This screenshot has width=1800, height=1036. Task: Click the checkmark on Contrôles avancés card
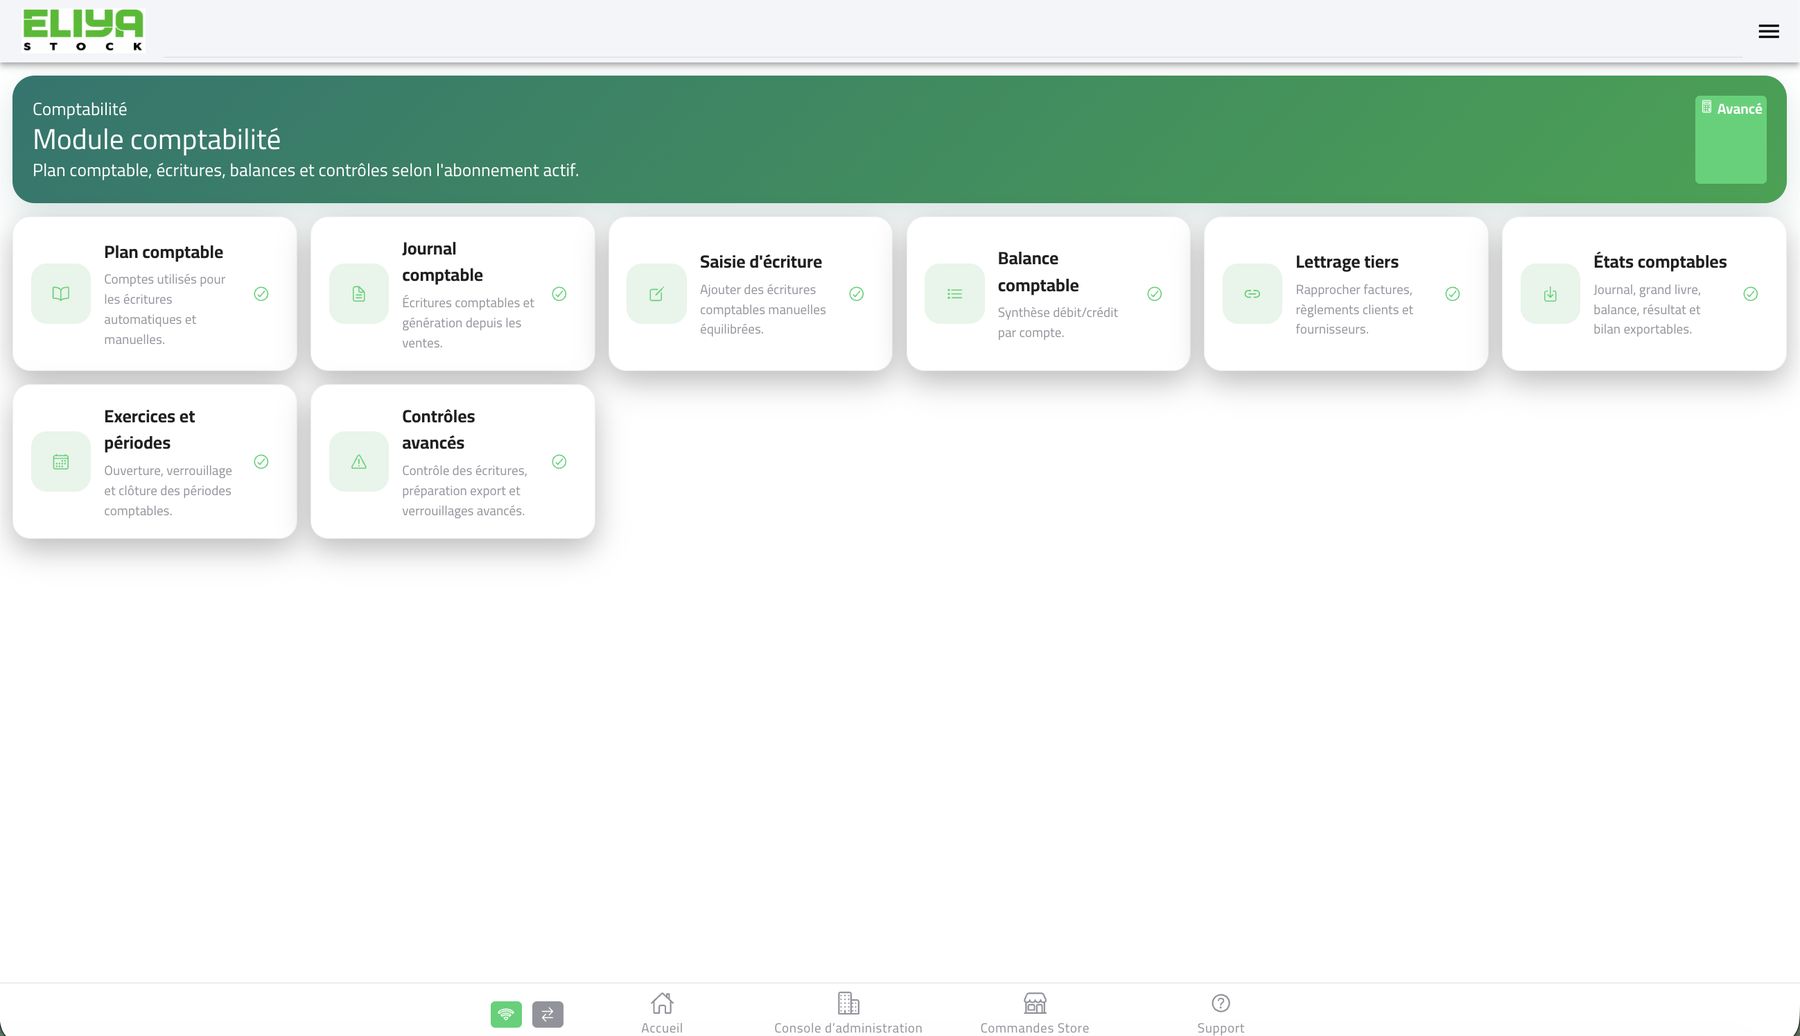click(559, 462)
